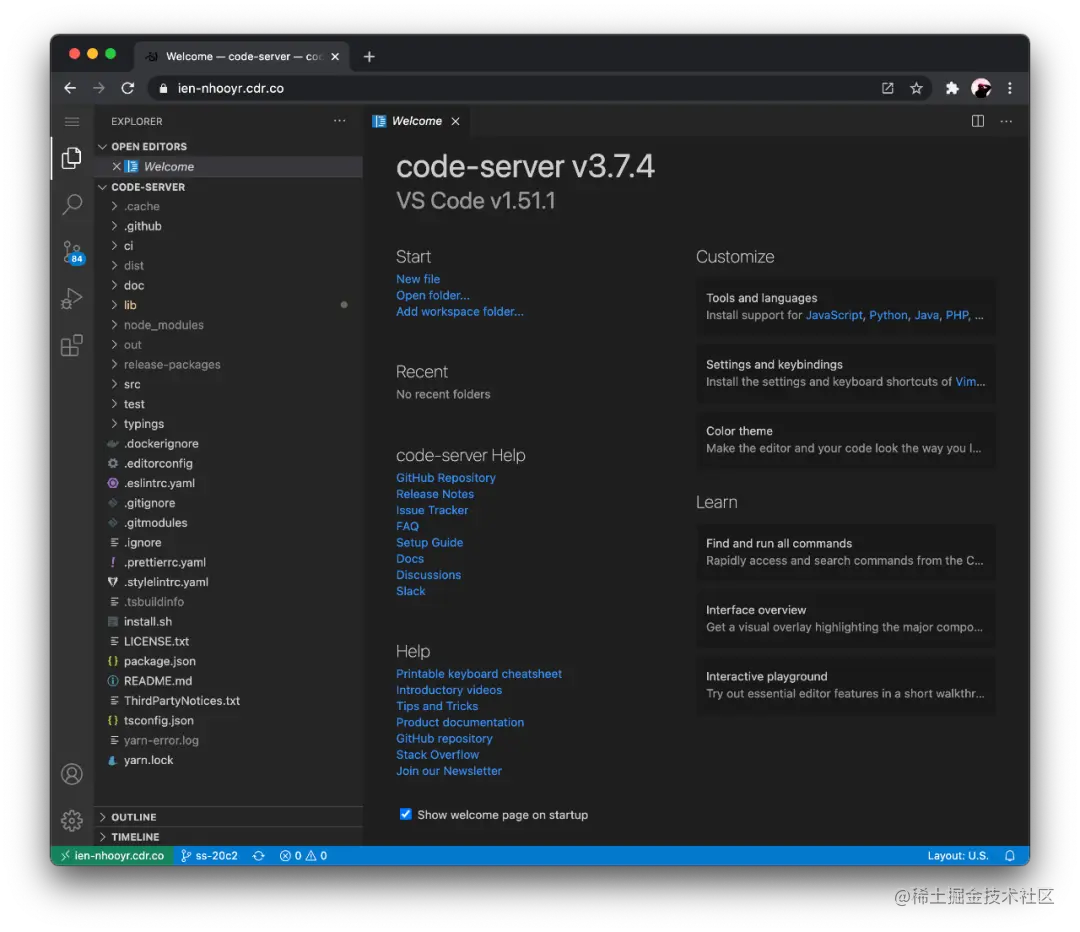Screen dimensions: 1080x932
Task: Open the Explorer view in activity bar
Action: pyautogui.click(x=72, y=159)
